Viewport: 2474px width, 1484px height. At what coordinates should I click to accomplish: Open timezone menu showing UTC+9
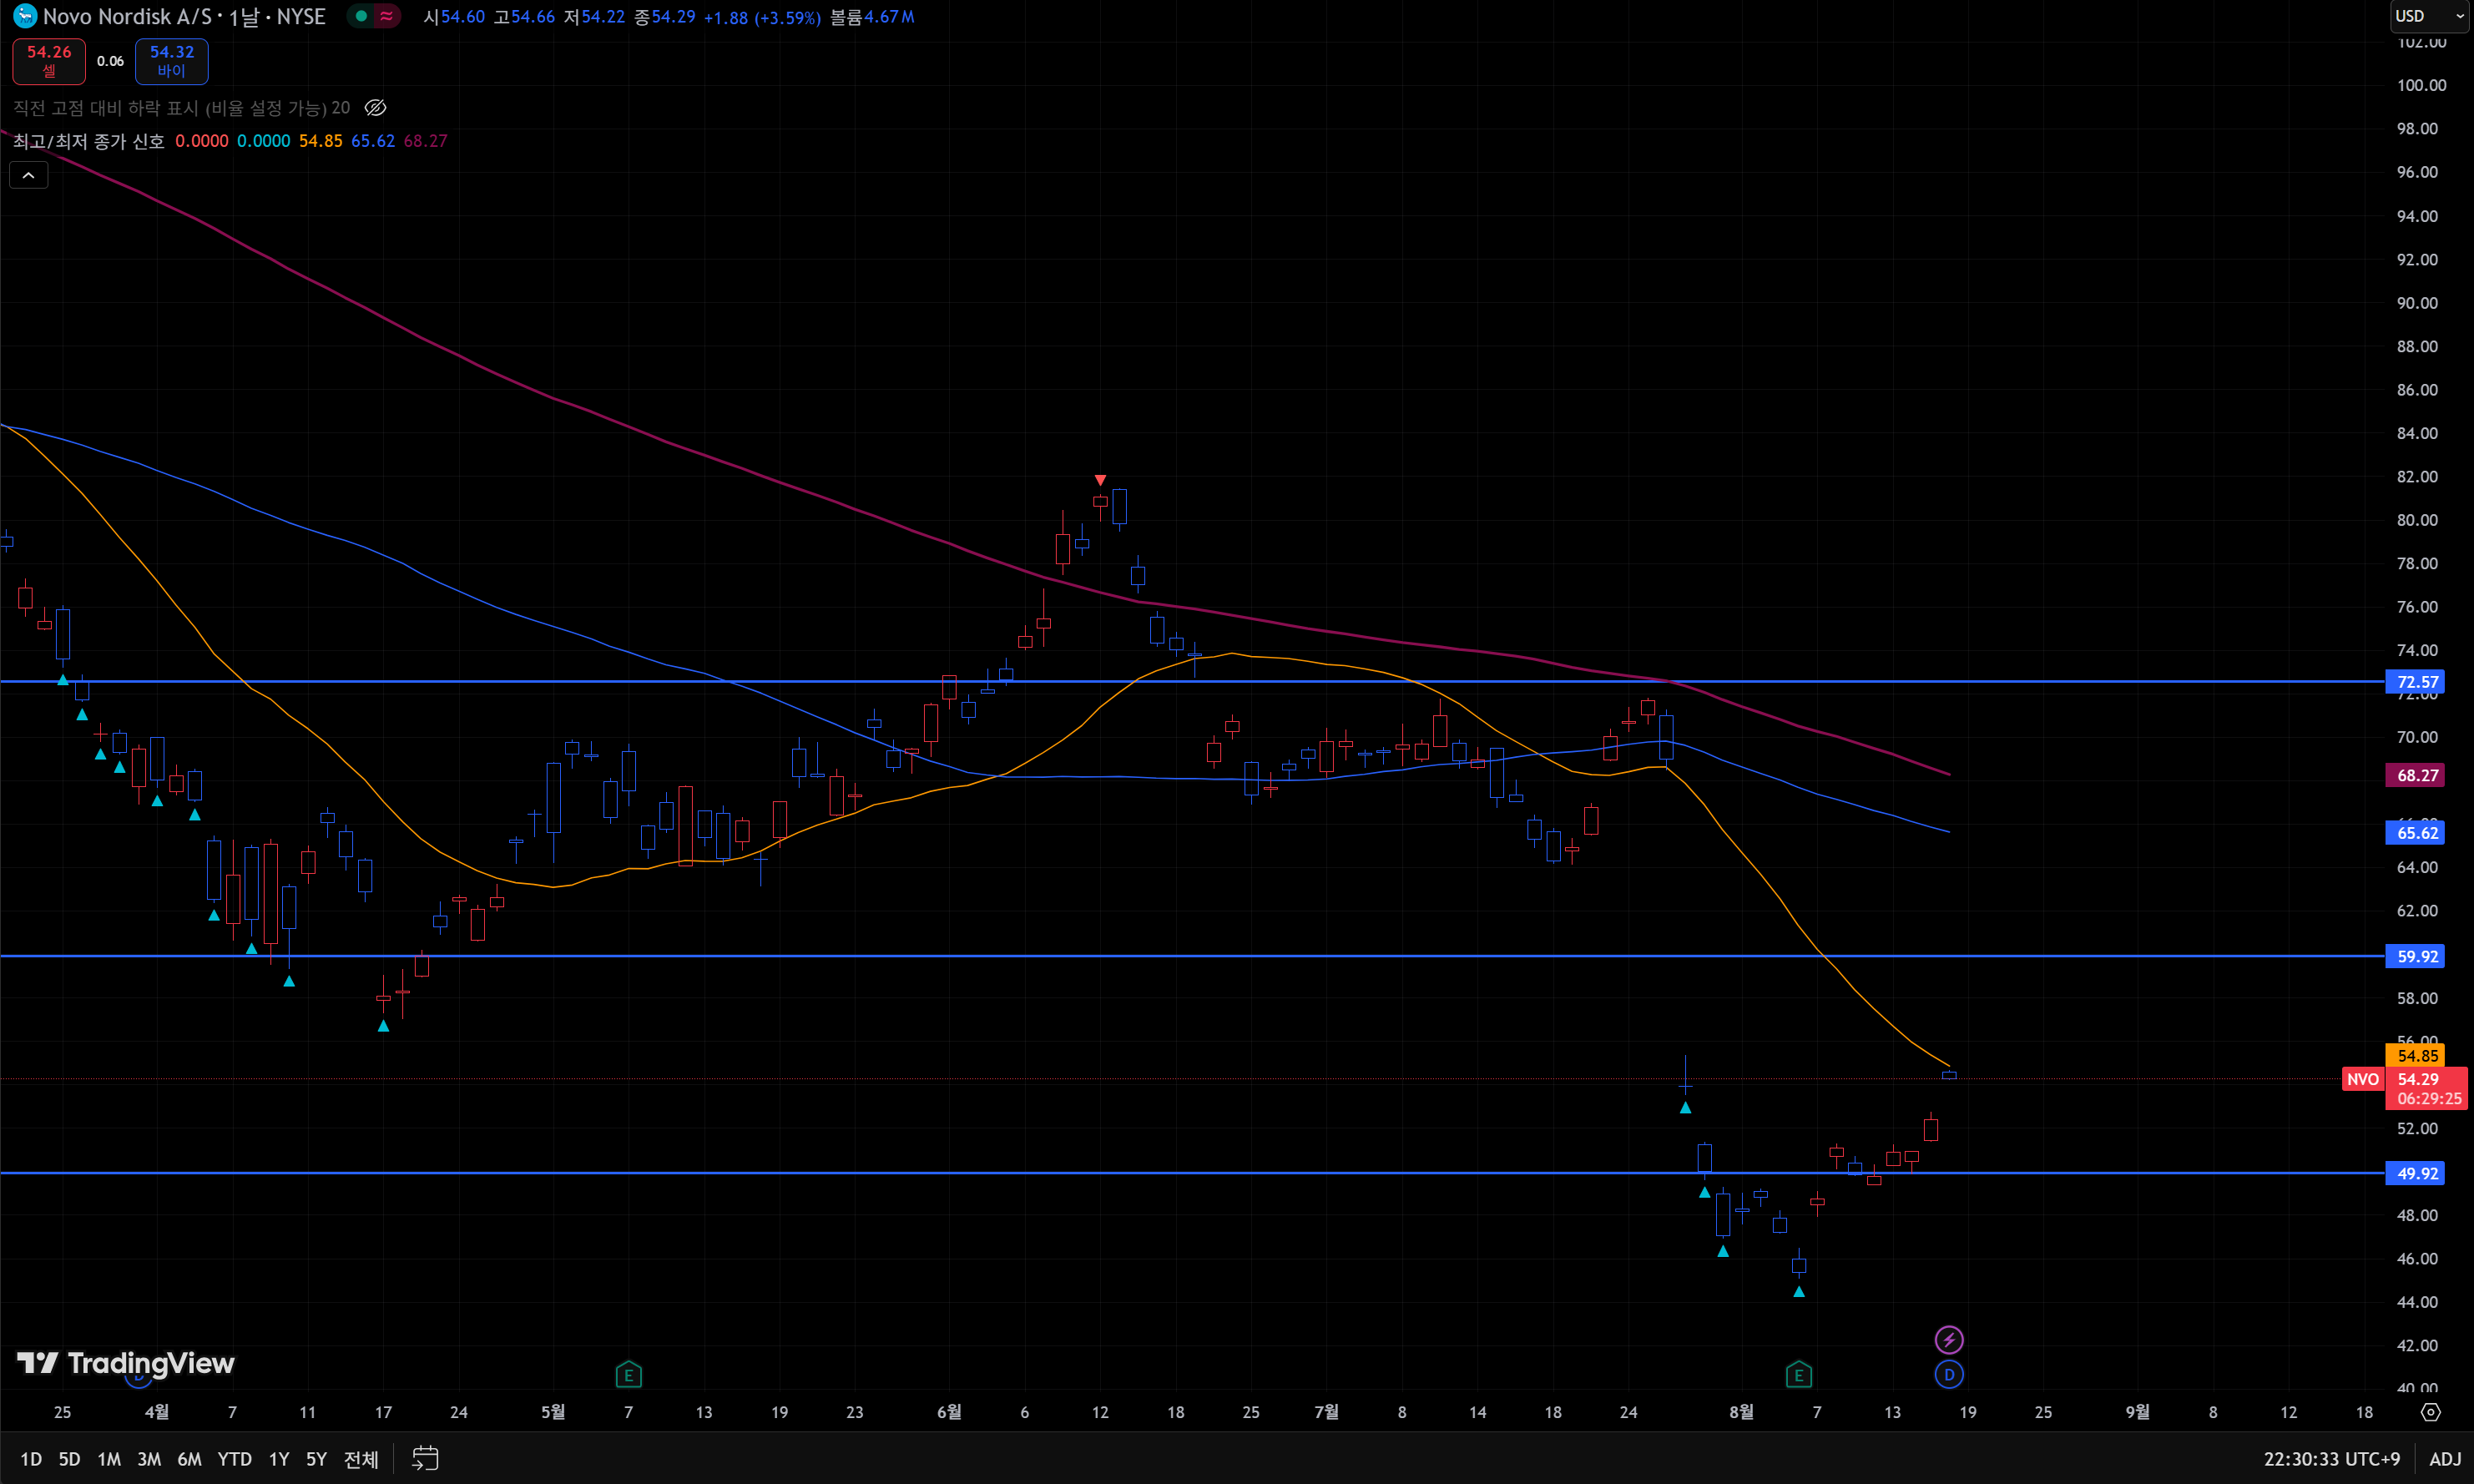click(x=2331, y=1458)
